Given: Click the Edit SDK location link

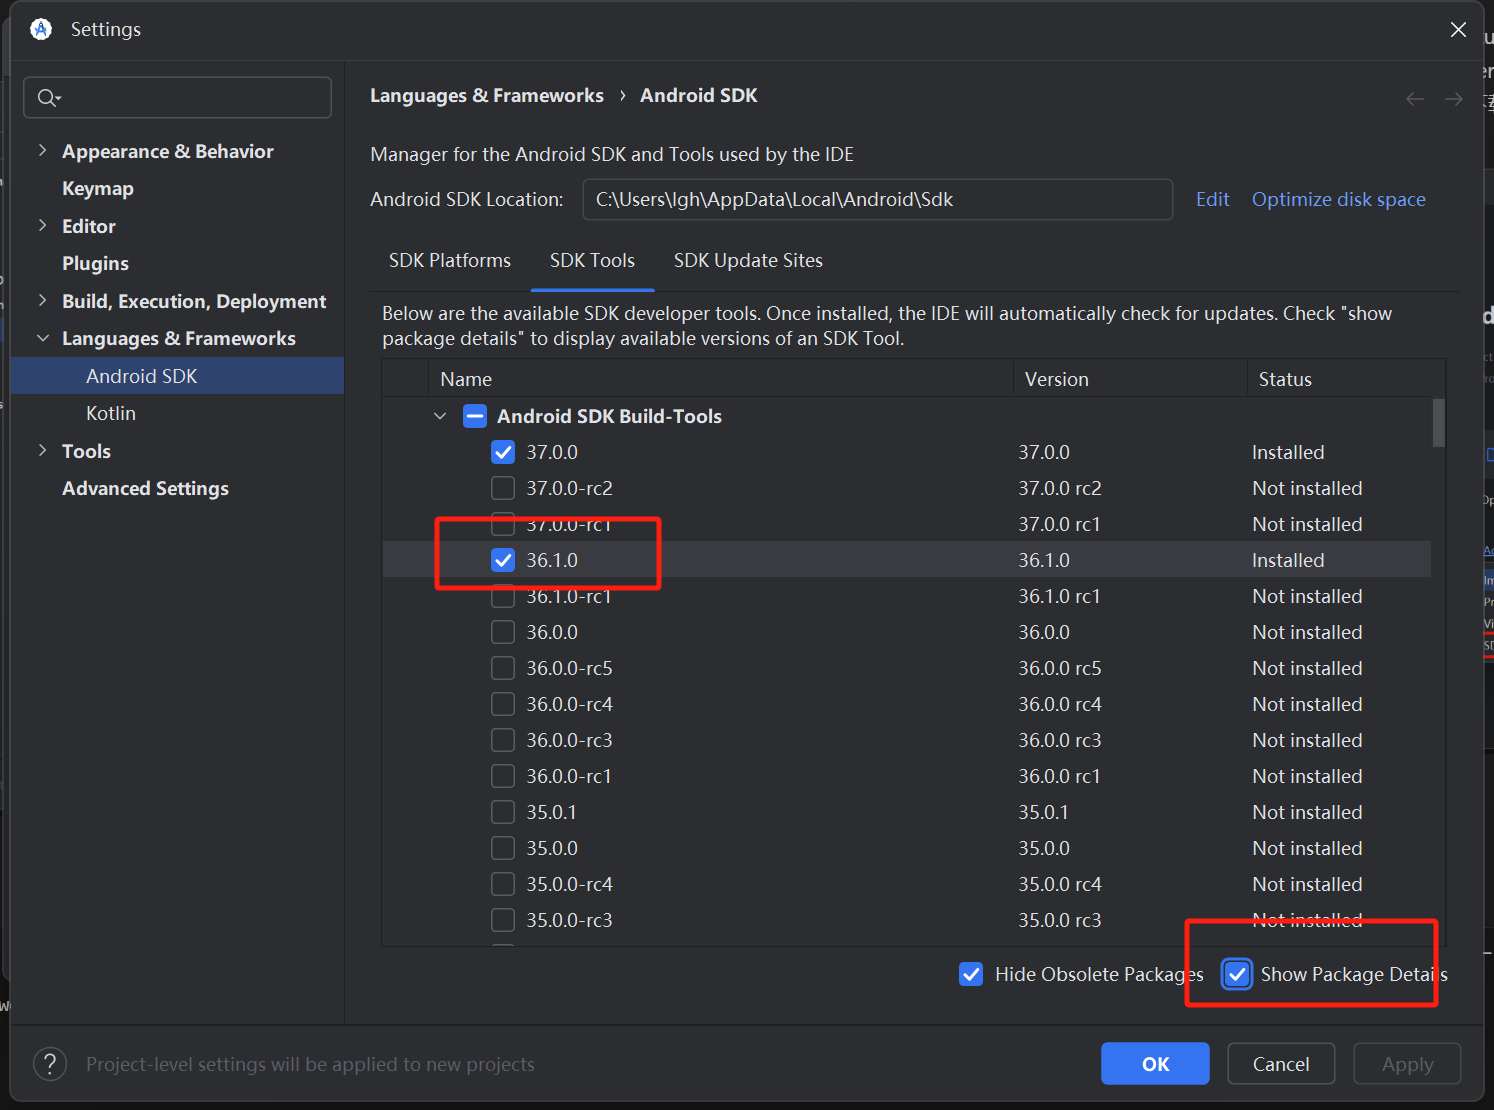Looking at the screenshot, I should [x=1213, y=199].
